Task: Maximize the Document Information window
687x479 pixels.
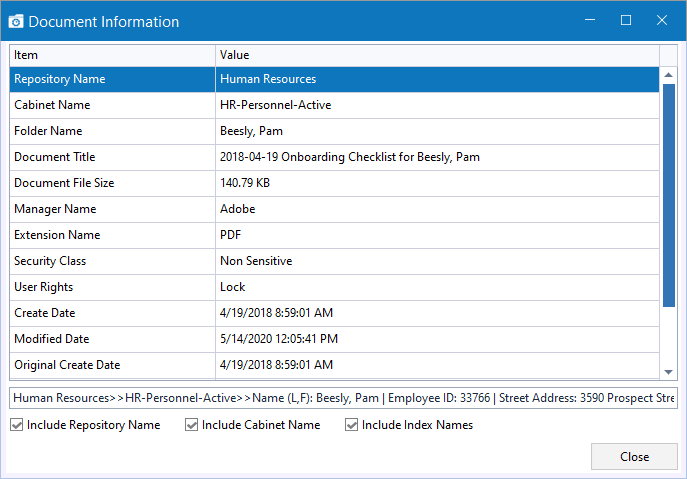Action: 626,20
